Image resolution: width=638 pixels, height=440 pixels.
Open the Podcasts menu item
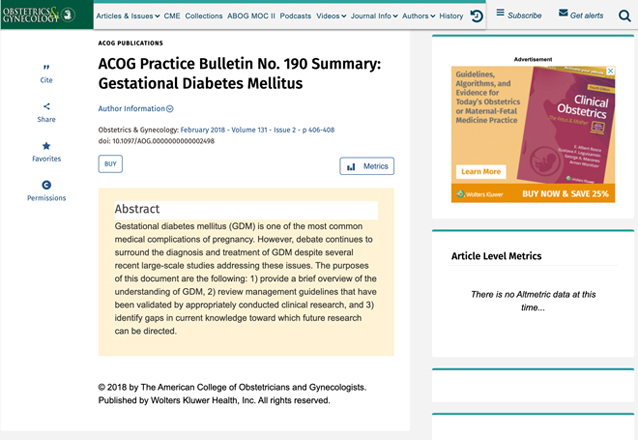tap(295, 16)
